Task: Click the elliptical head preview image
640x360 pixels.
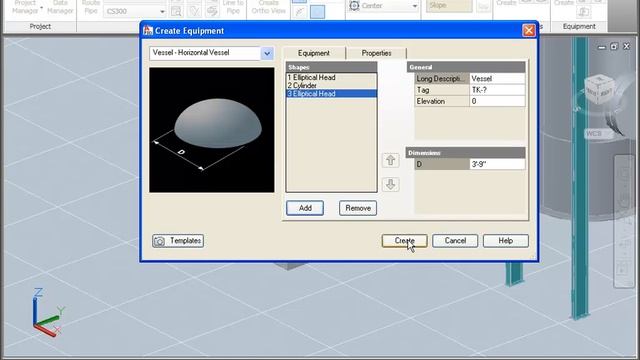Action: pos(212,130)
